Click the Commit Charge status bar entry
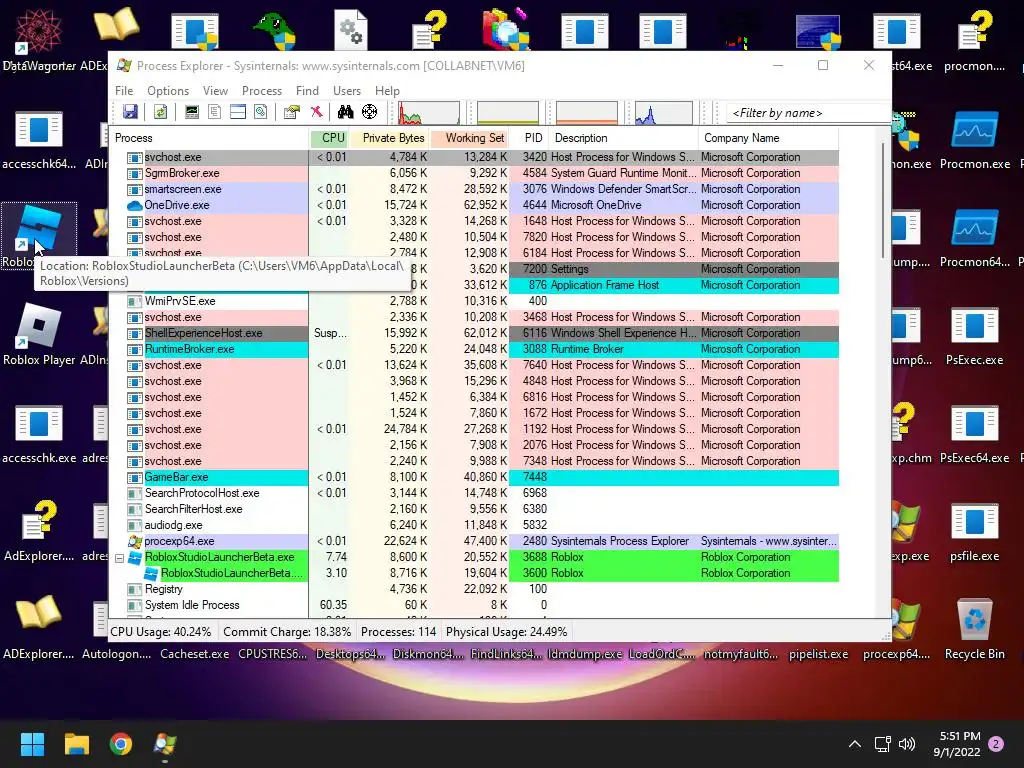Viewport: 1024px width, 768px height. (x=287, y=632)
